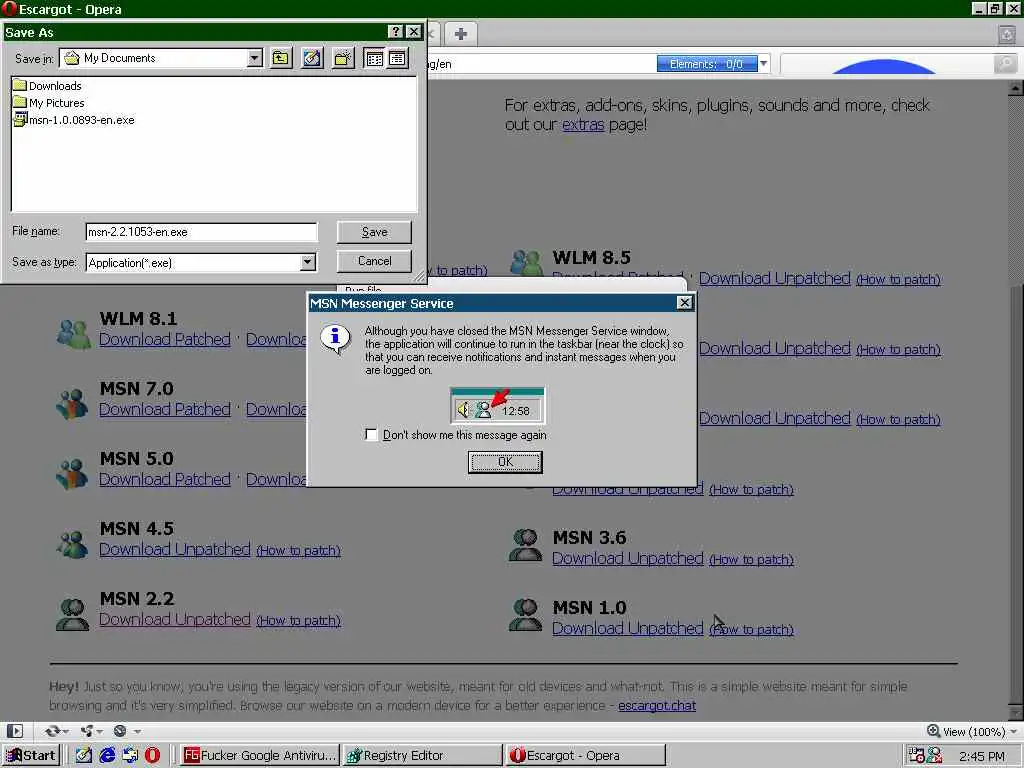Open the Save in My Documents dropdown
This screenshot has width=1024, height=768.
(255, 58)
